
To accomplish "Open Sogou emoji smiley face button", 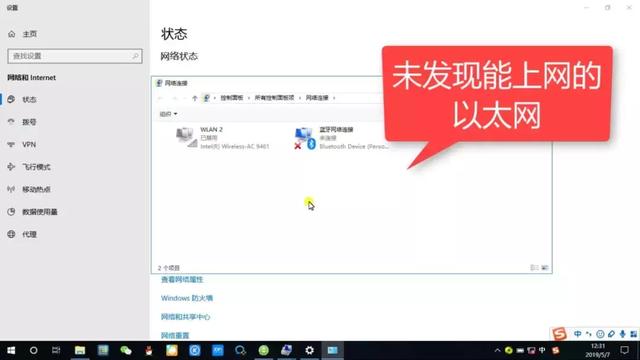I will coord(600,334).
